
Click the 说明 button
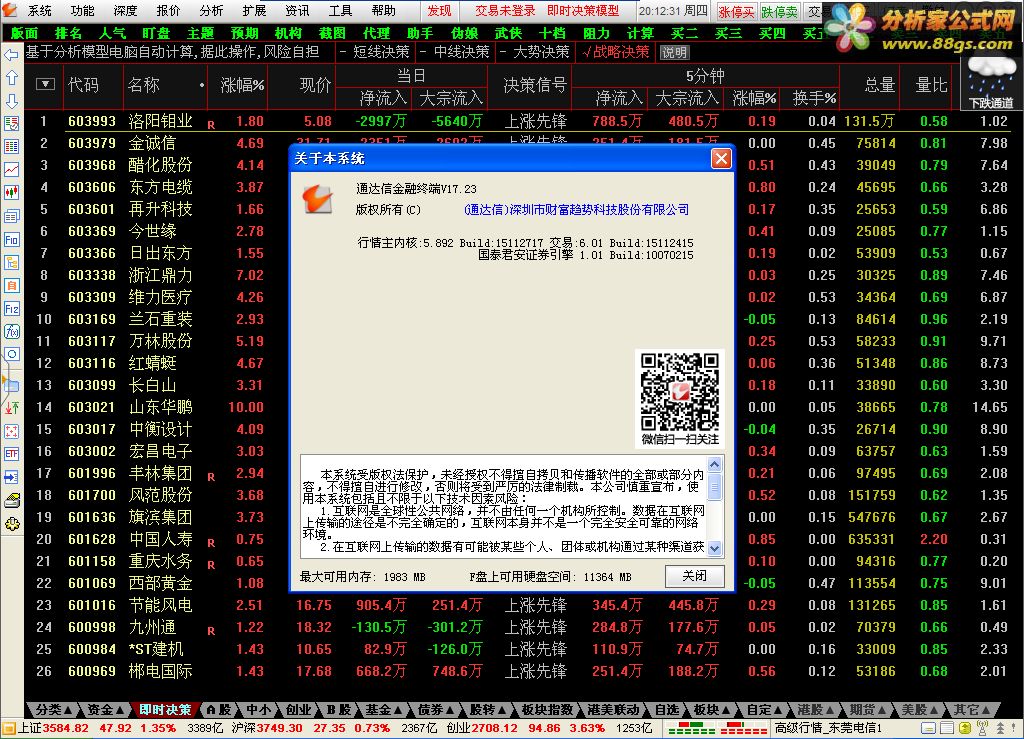[x=674, y=52]
